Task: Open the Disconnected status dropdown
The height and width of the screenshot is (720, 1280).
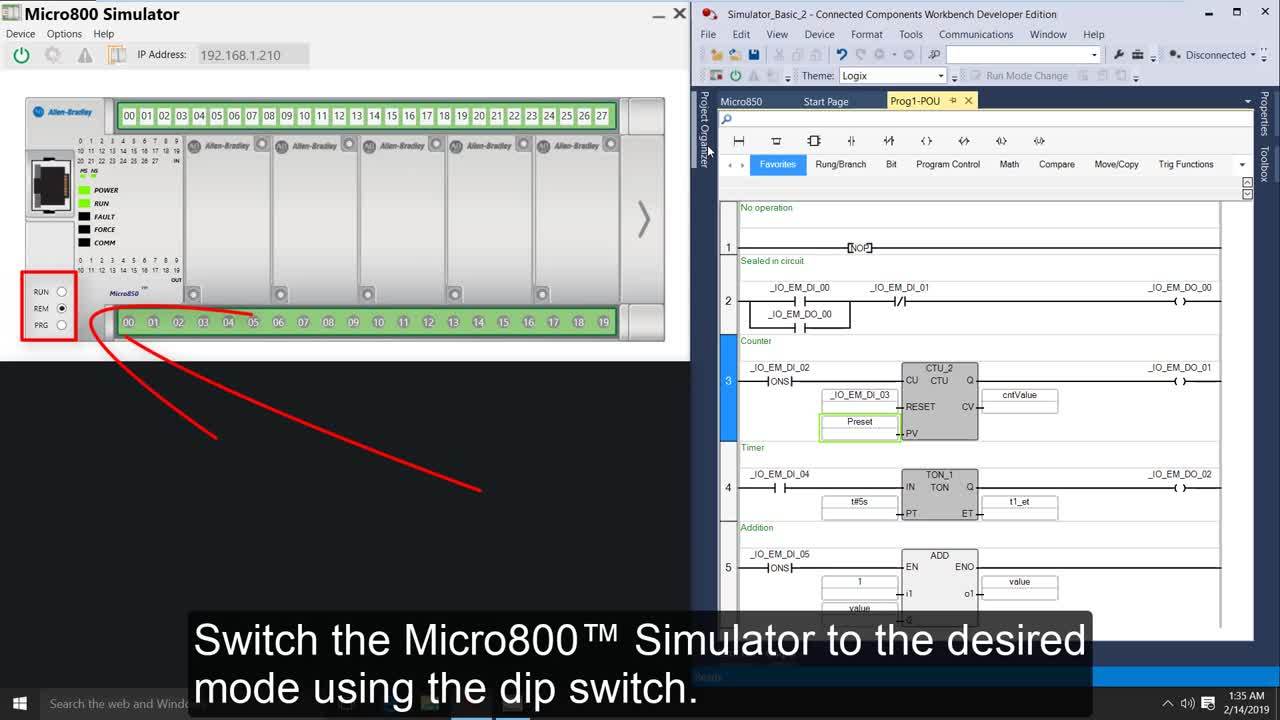Action: pos(1251,55)
